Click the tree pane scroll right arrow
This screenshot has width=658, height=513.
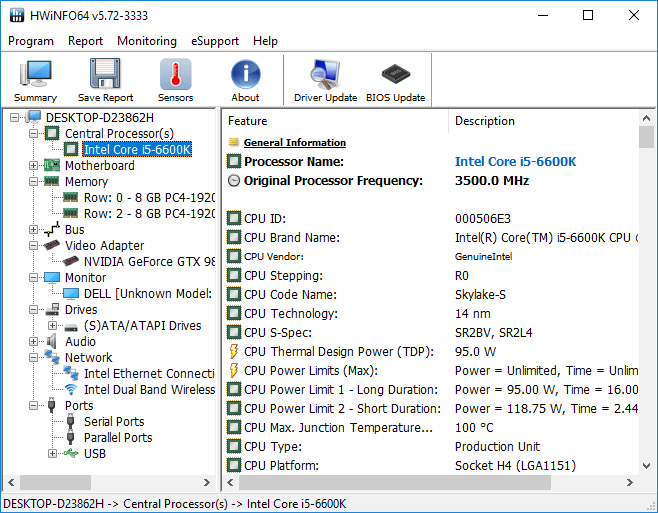click(207, 482)
